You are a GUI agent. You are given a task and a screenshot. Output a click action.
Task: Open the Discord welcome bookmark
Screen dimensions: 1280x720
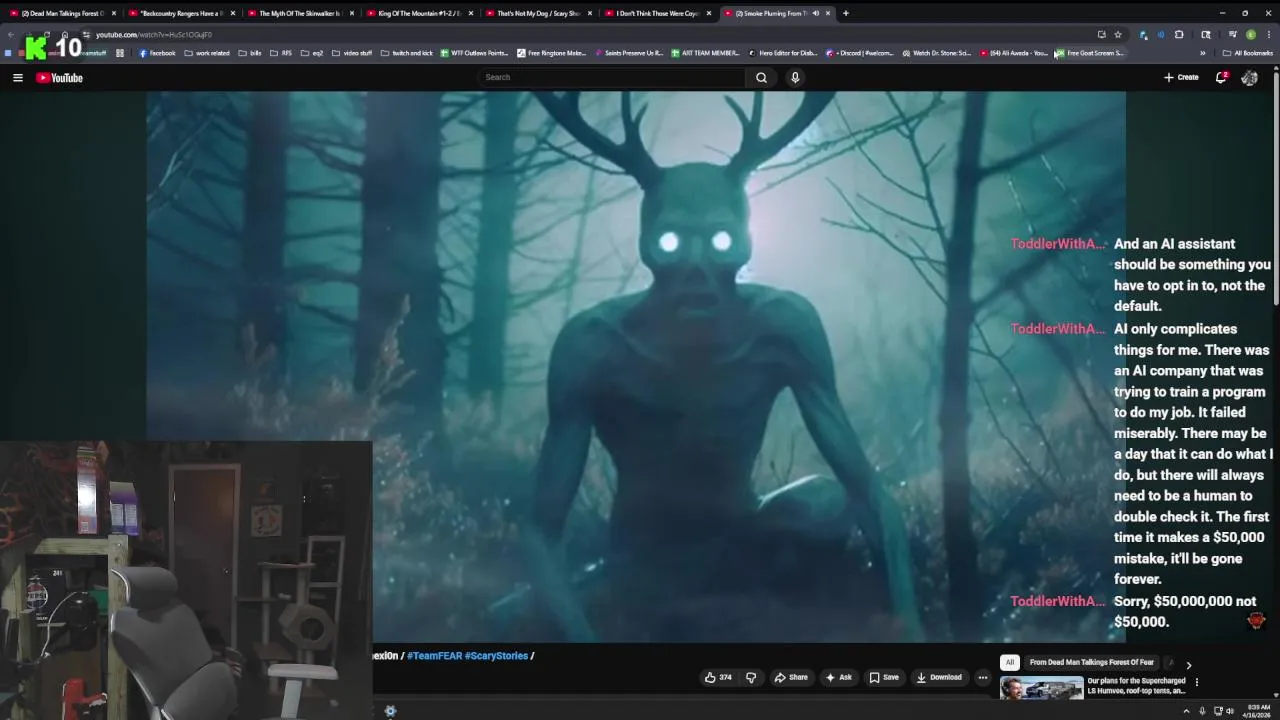(859, 53)
